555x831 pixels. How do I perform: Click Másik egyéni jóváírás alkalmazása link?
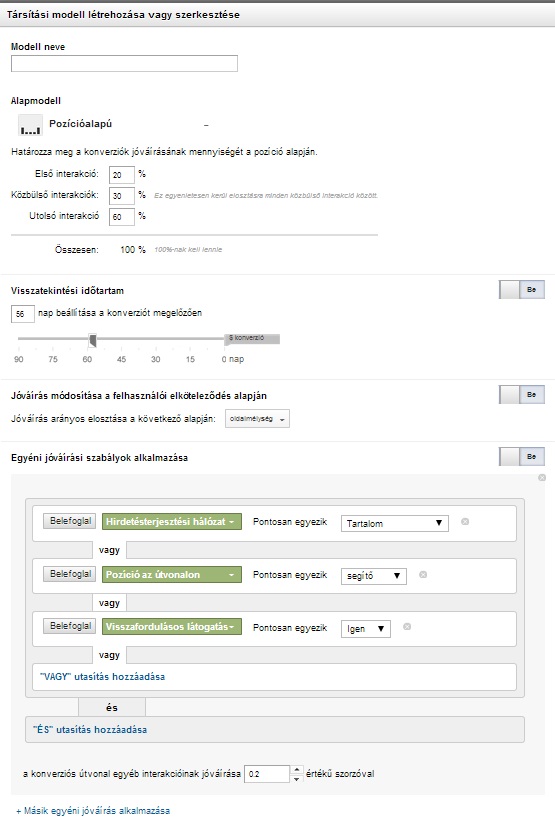click(x=93, y=811)
